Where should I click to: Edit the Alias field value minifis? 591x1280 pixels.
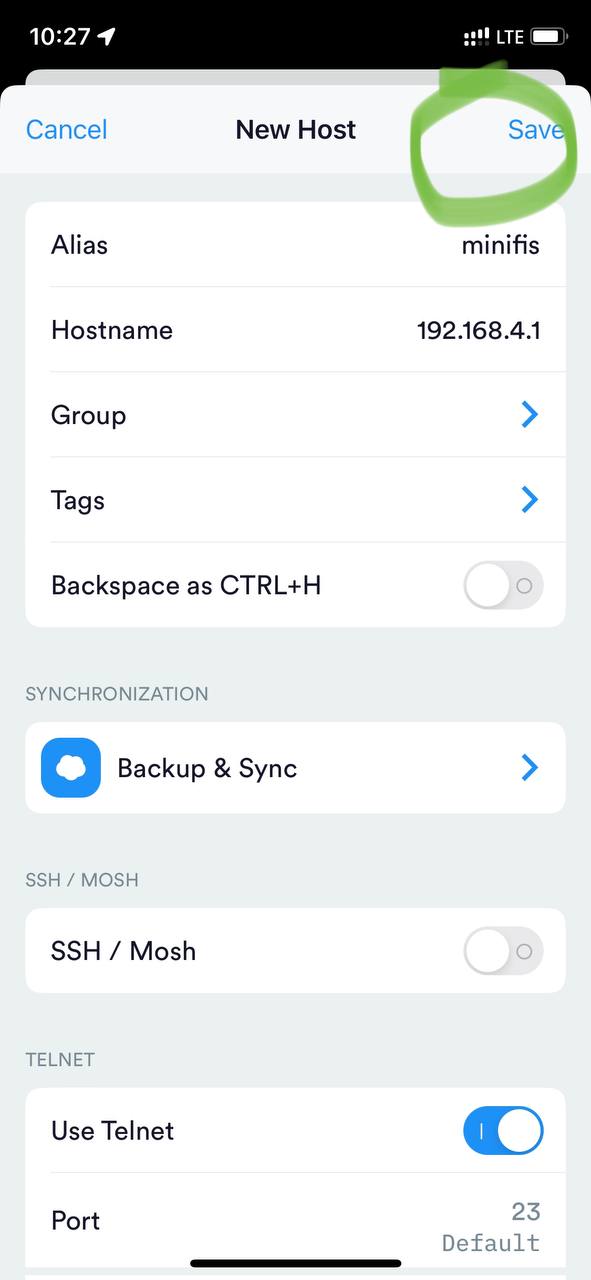(500, 245)
